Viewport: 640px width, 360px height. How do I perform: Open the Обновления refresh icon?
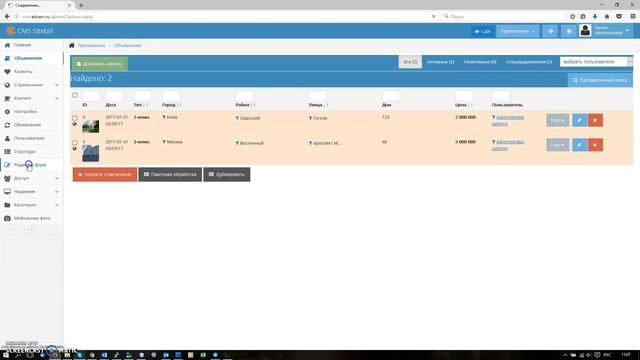(7, 125)
